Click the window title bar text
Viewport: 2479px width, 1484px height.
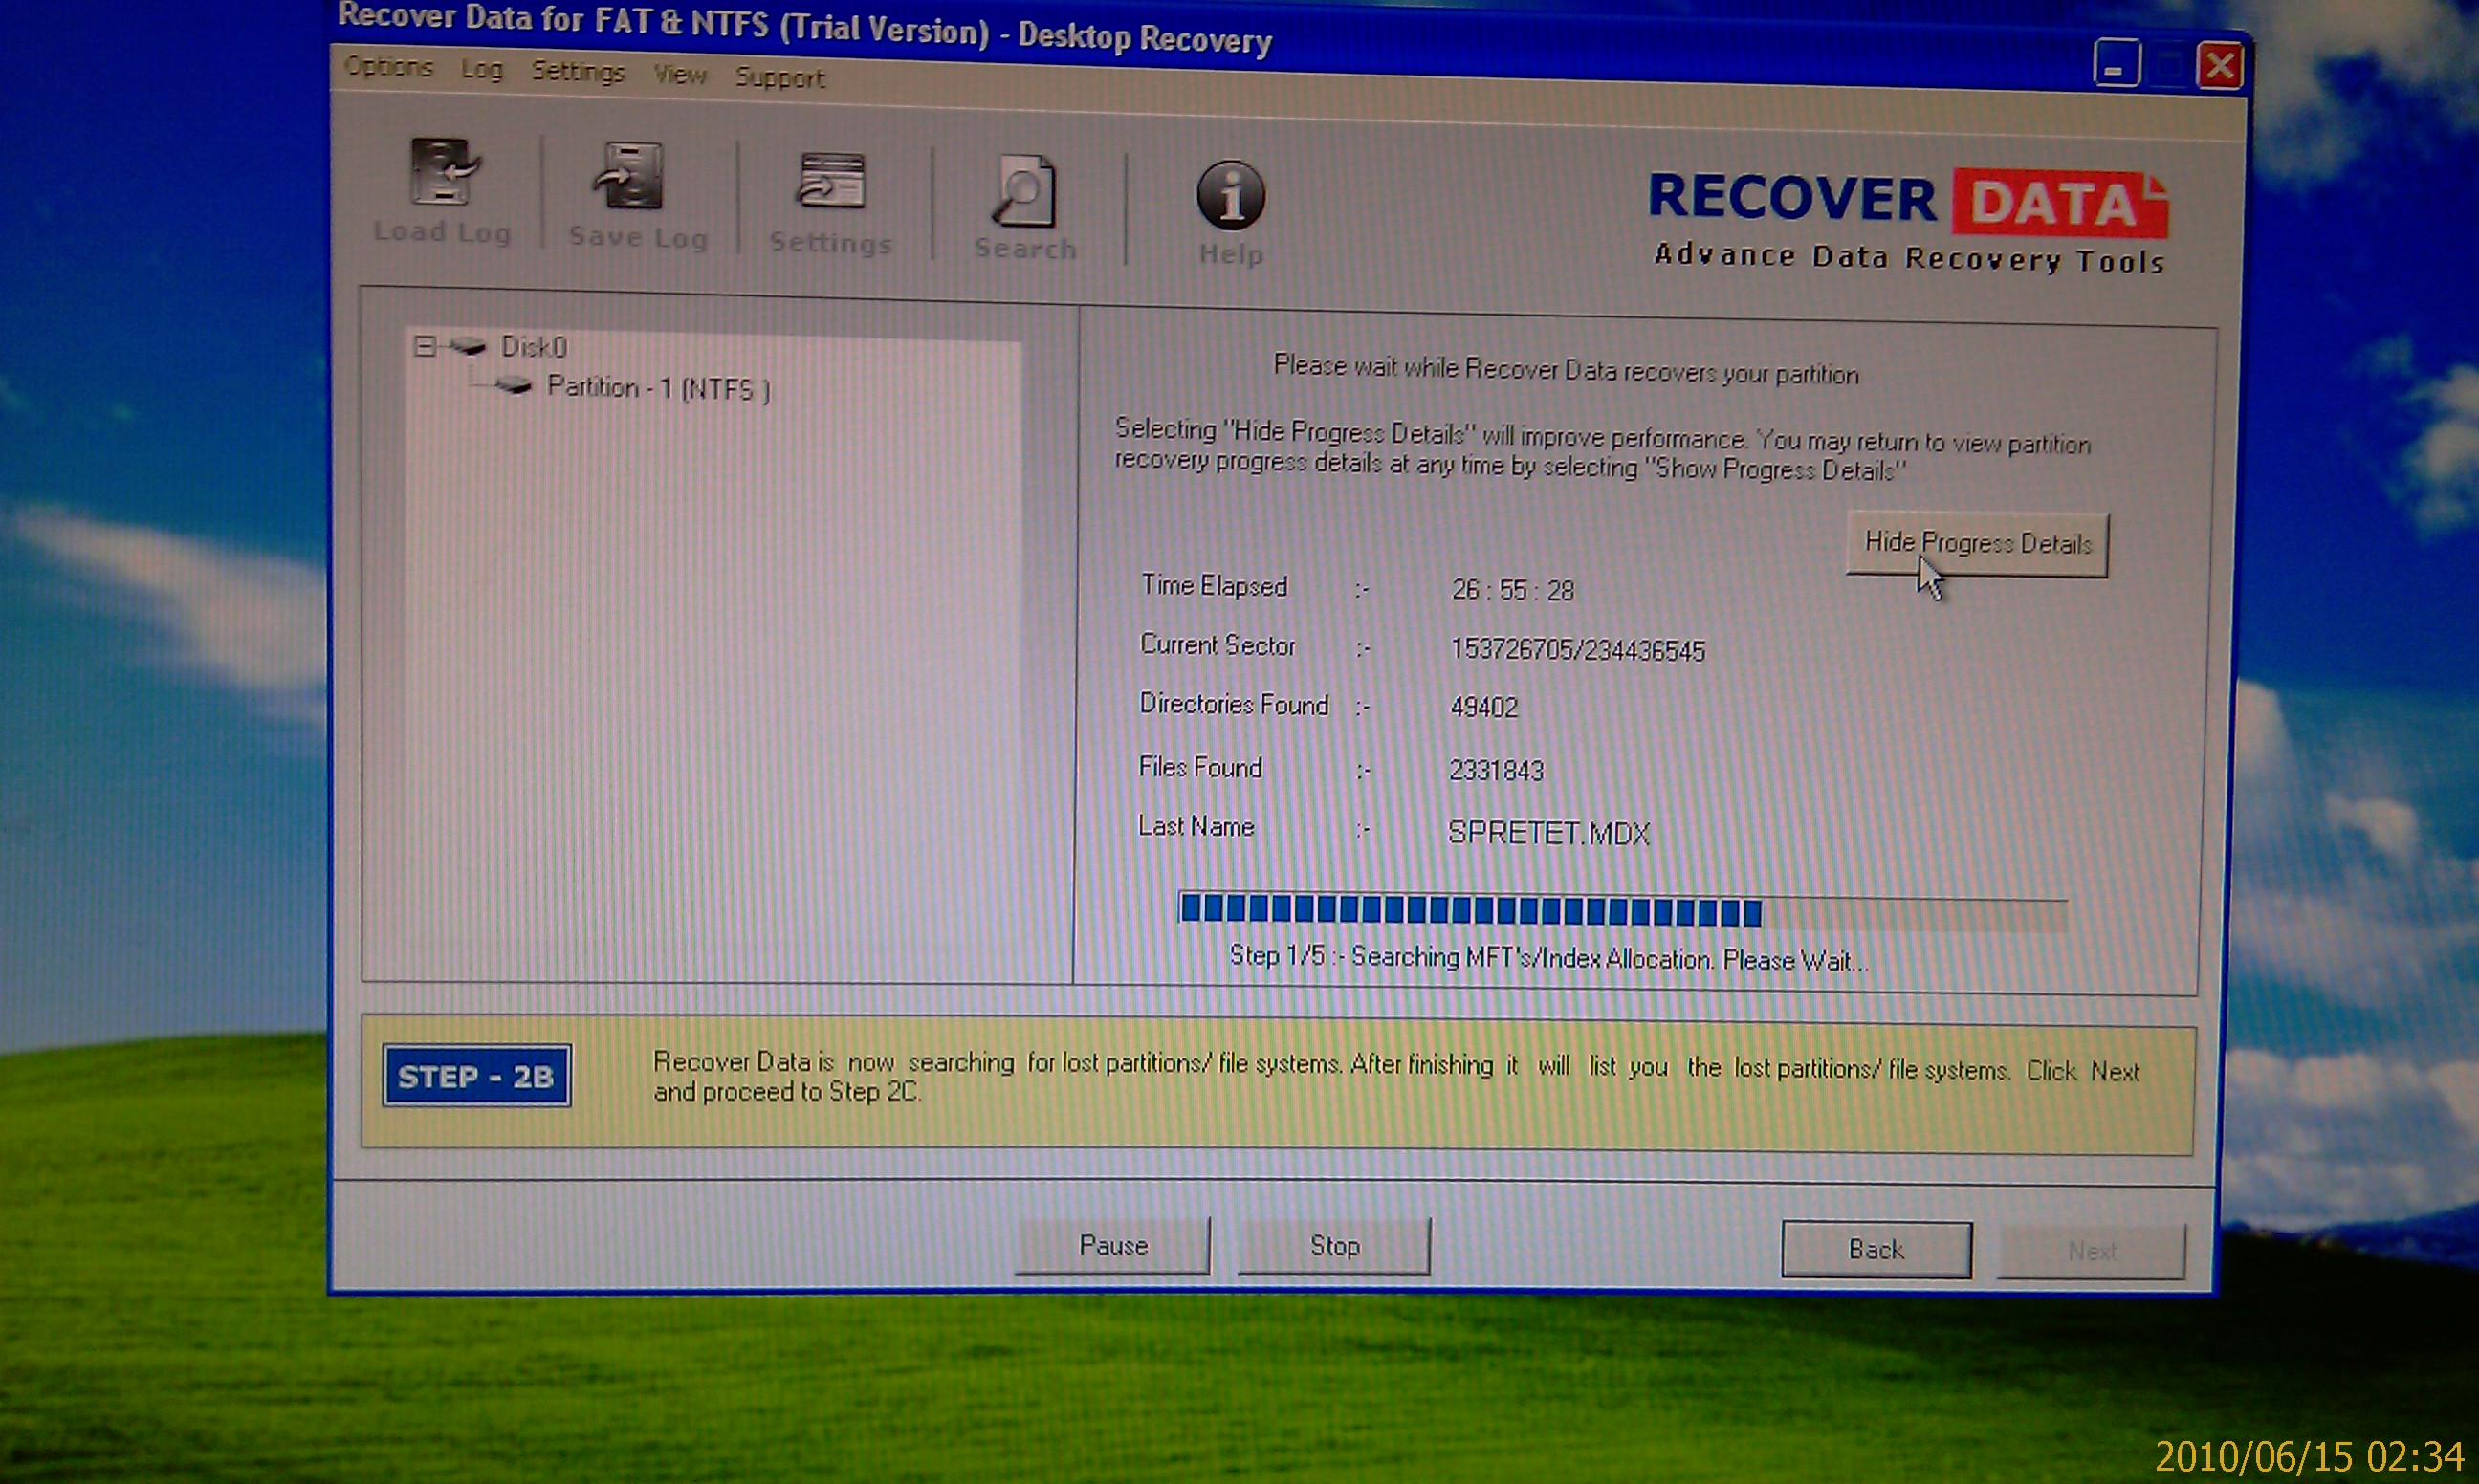click(x=804, y=28)
